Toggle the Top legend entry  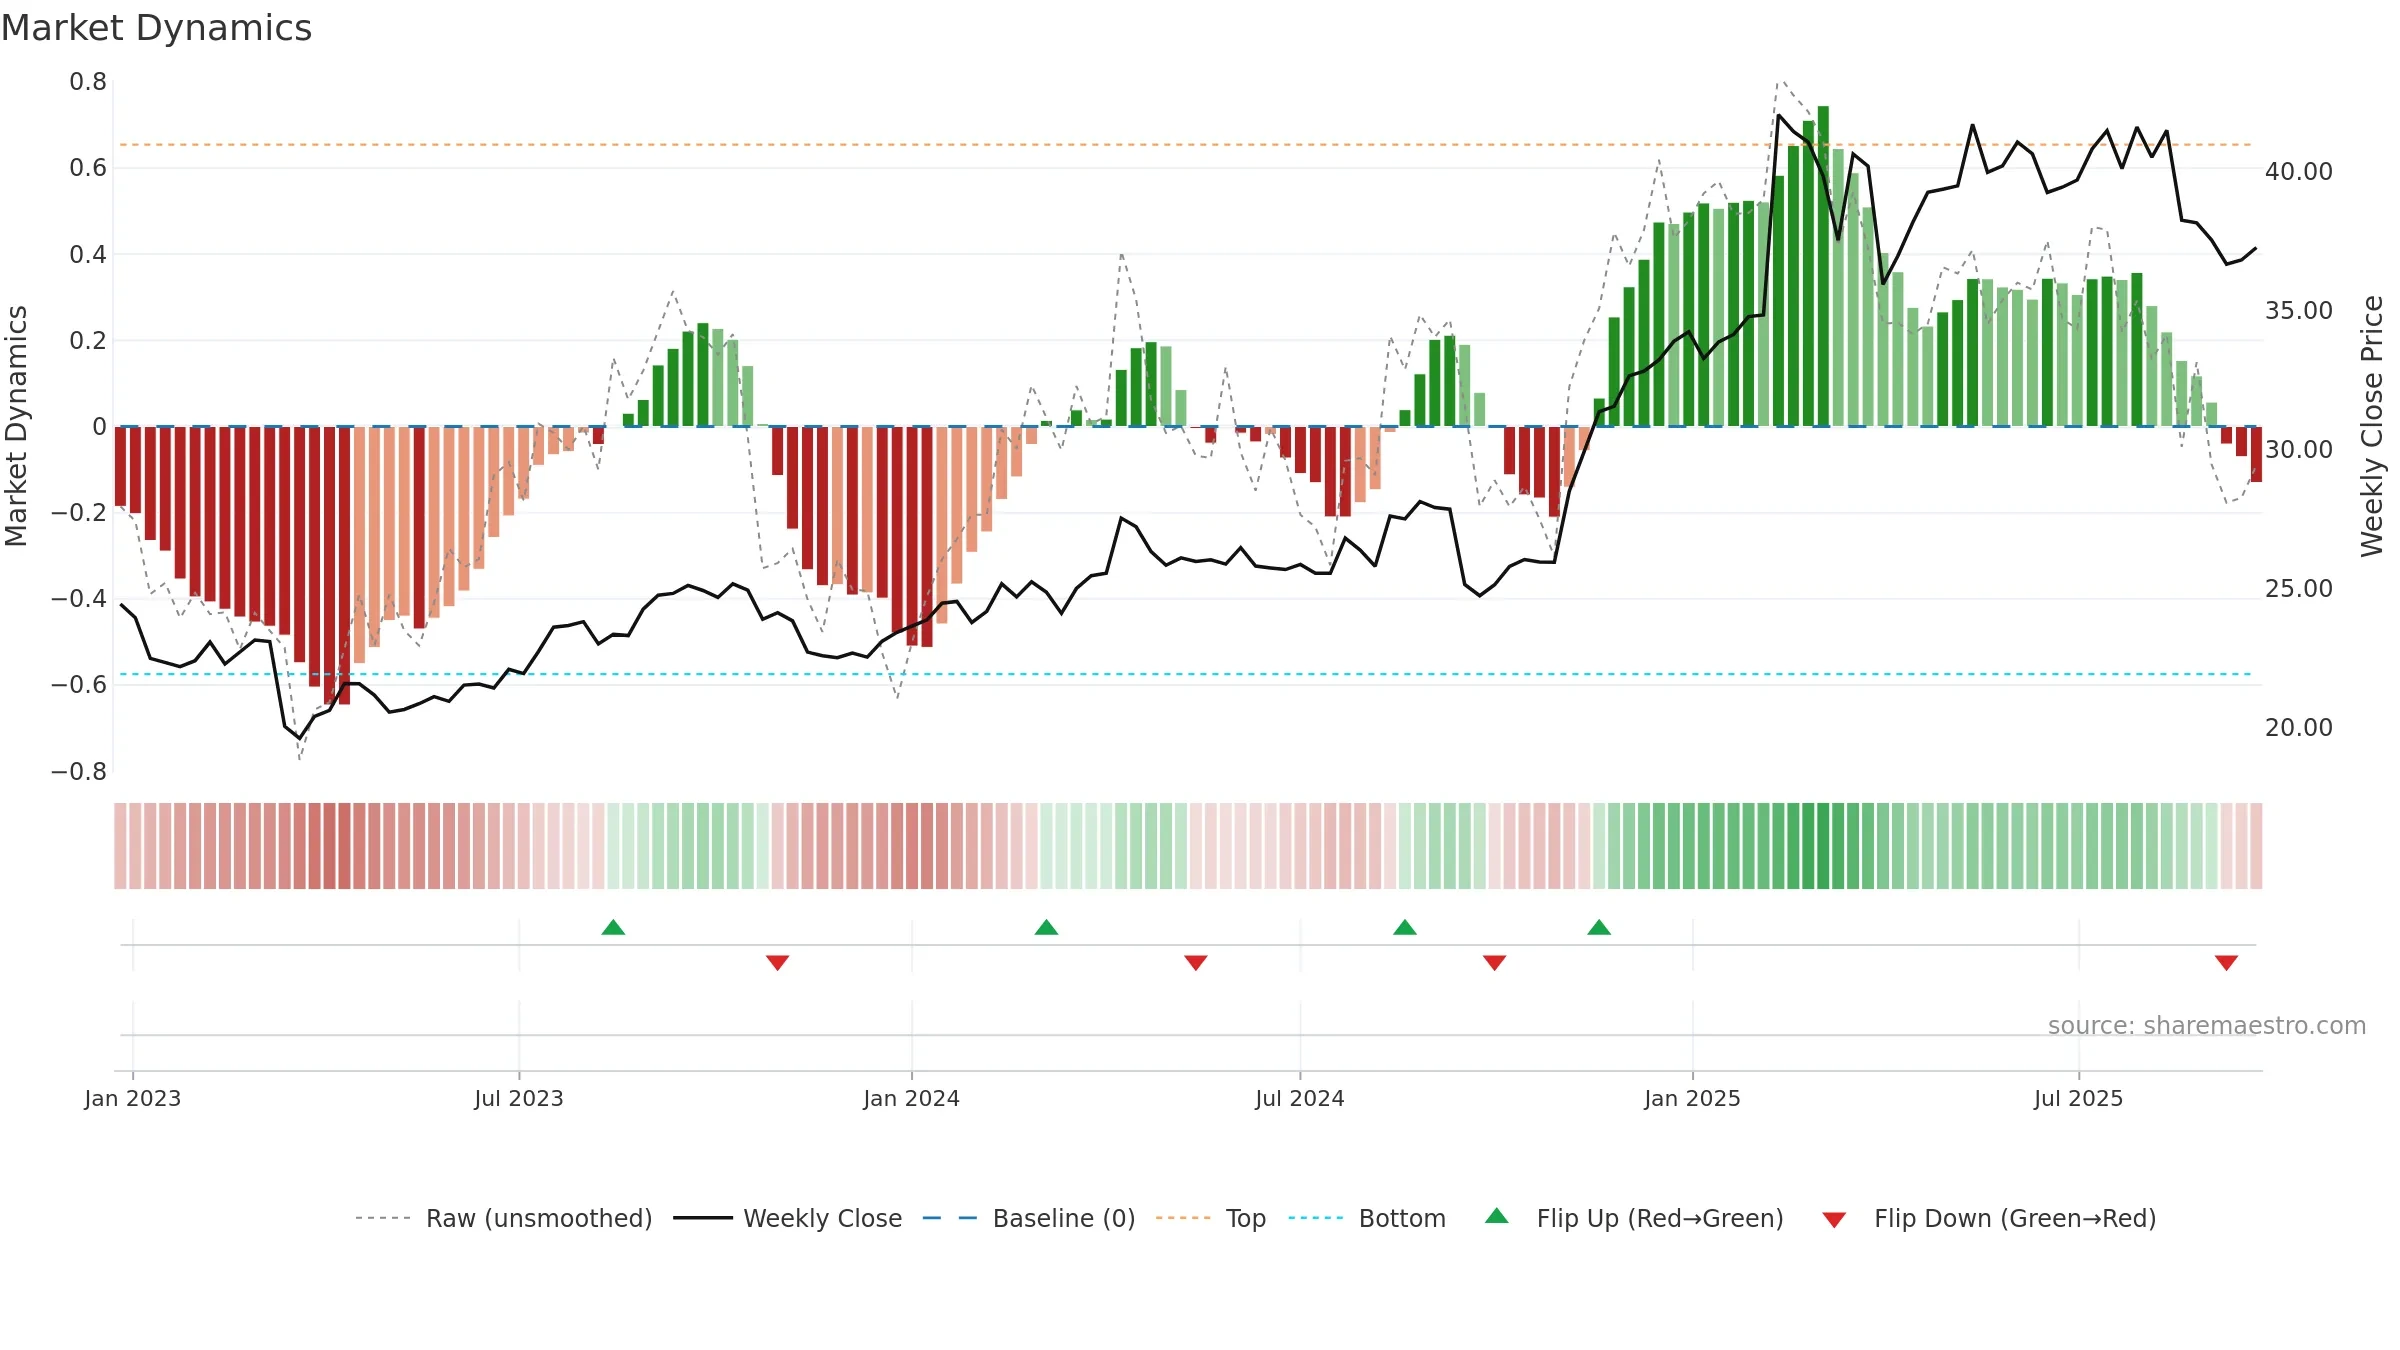pos(1210,1218)
